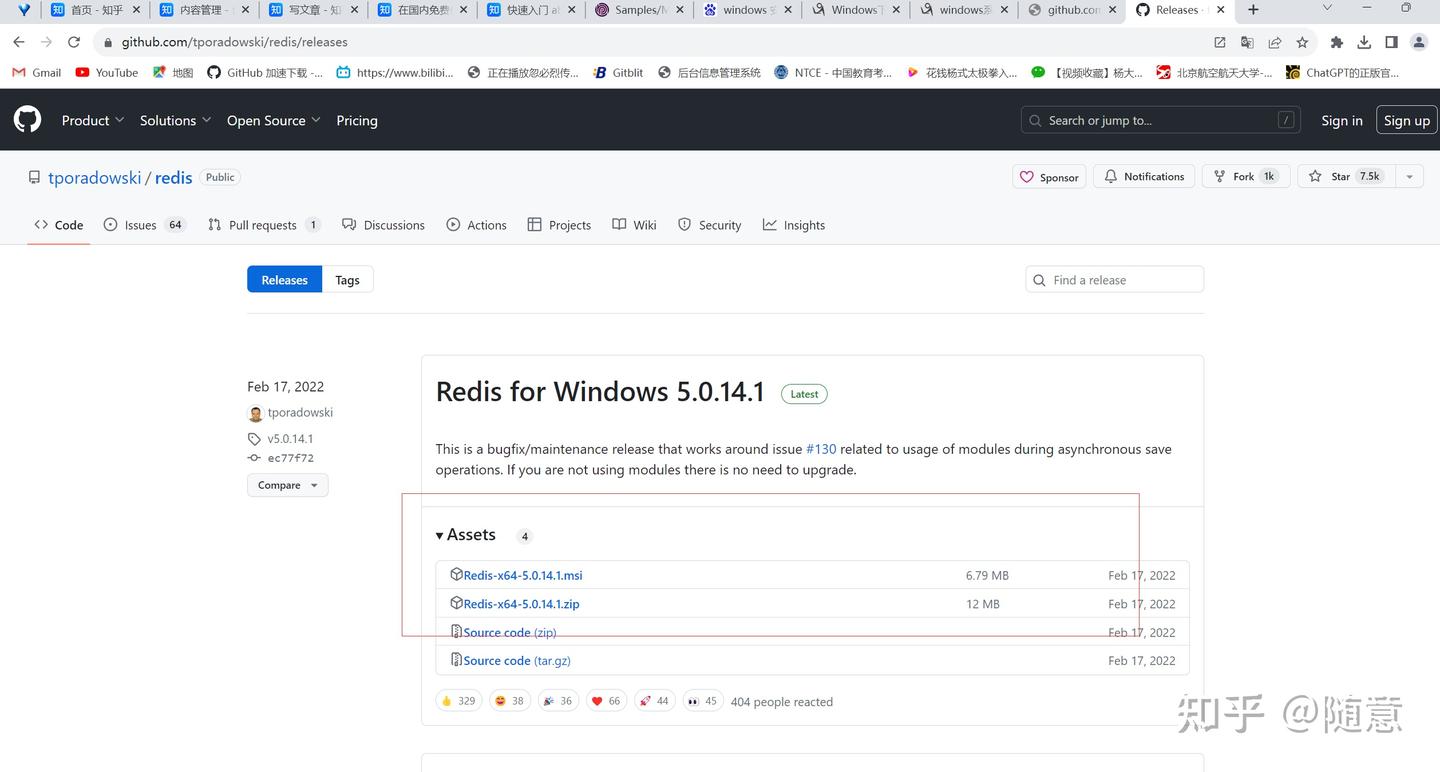Download Redis-x64-5.0.14.1.zip
Image resolution: width=1440 pixels, height=772 pixels.
click(x=521, y=604)
